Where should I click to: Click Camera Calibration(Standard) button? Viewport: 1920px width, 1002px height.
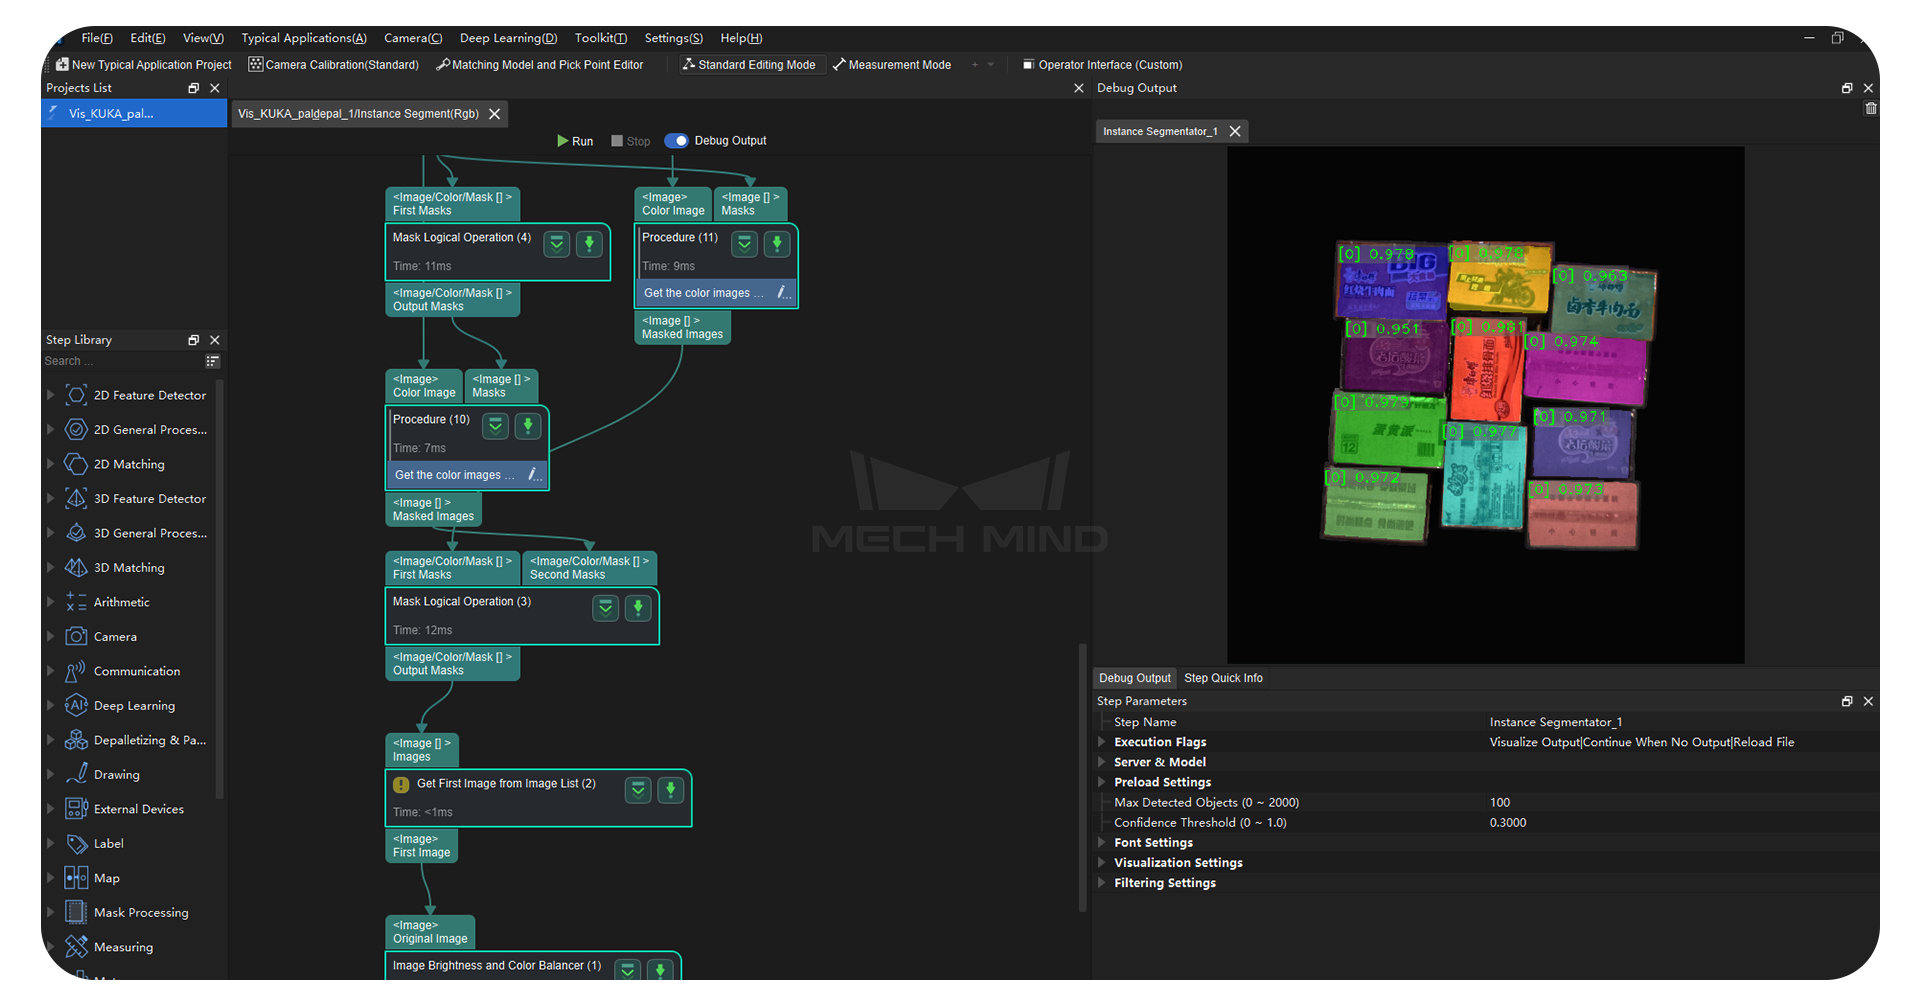tap(334, 65)
